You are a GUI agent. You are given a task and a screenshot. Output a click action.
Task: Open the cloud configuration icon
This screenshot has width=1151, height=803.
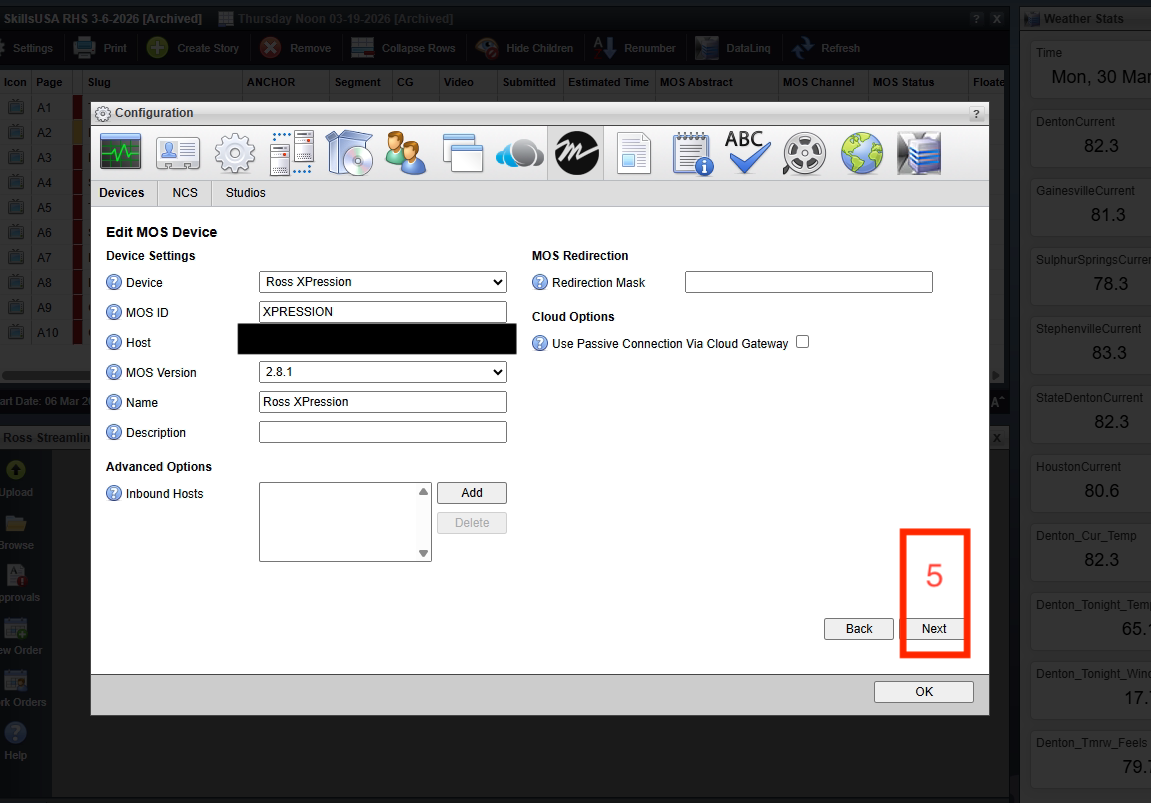tap(520, 153)
